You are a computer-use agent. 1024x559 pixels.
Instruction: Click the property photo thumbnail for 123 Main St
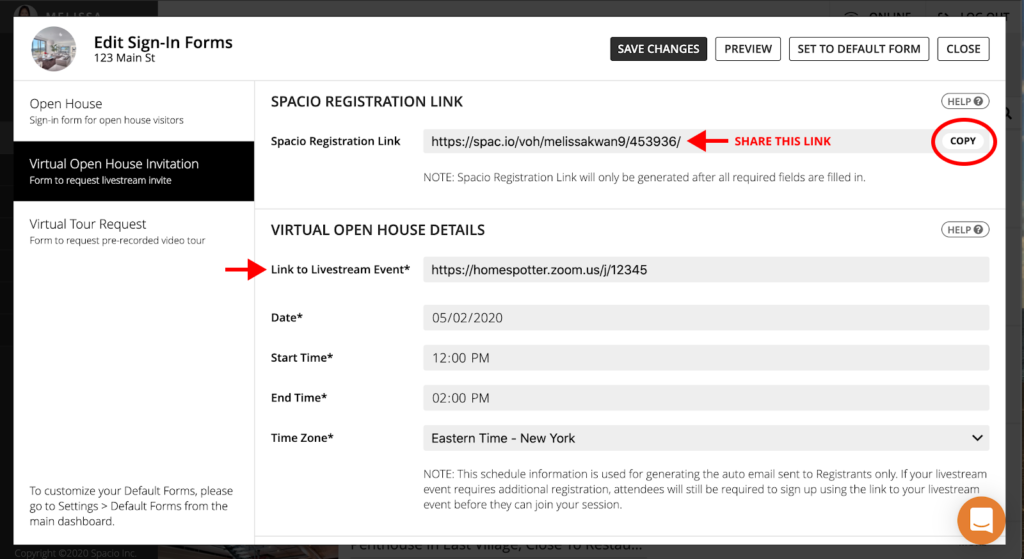click(x=54, y=49)
